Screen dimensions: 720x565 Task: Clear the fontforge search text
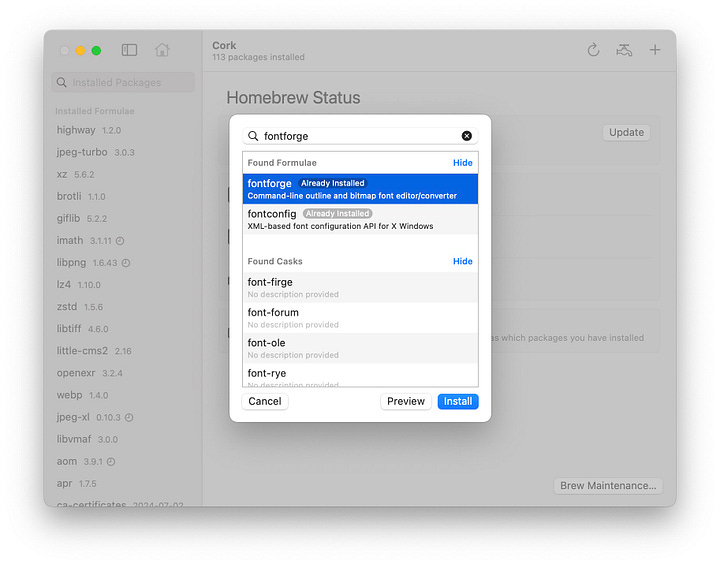467,136
